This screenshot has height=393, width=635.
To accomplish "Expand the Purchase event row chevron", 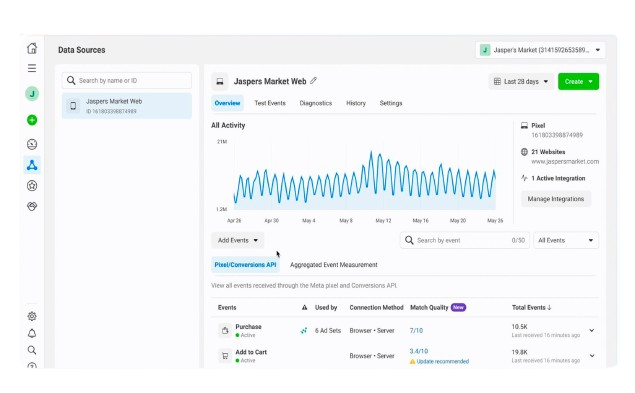I will tap(592, 330).
